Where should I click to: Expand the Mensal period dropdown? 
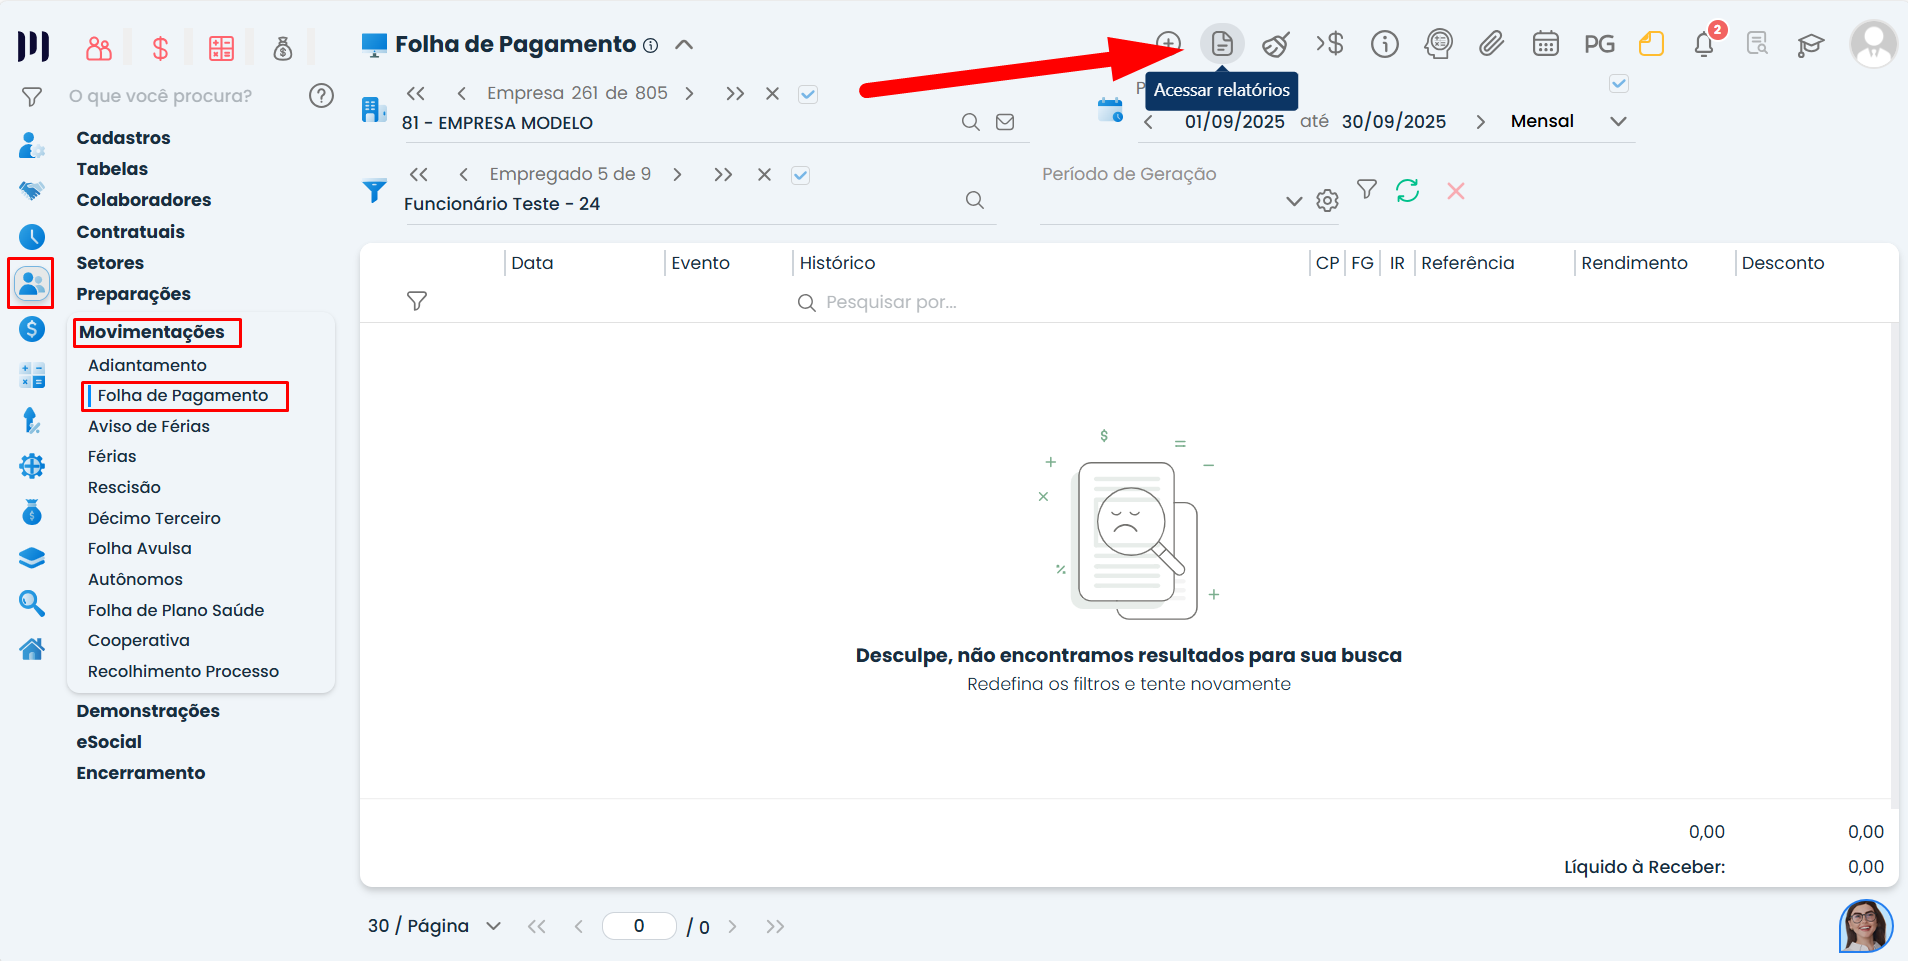(1618, 122)
